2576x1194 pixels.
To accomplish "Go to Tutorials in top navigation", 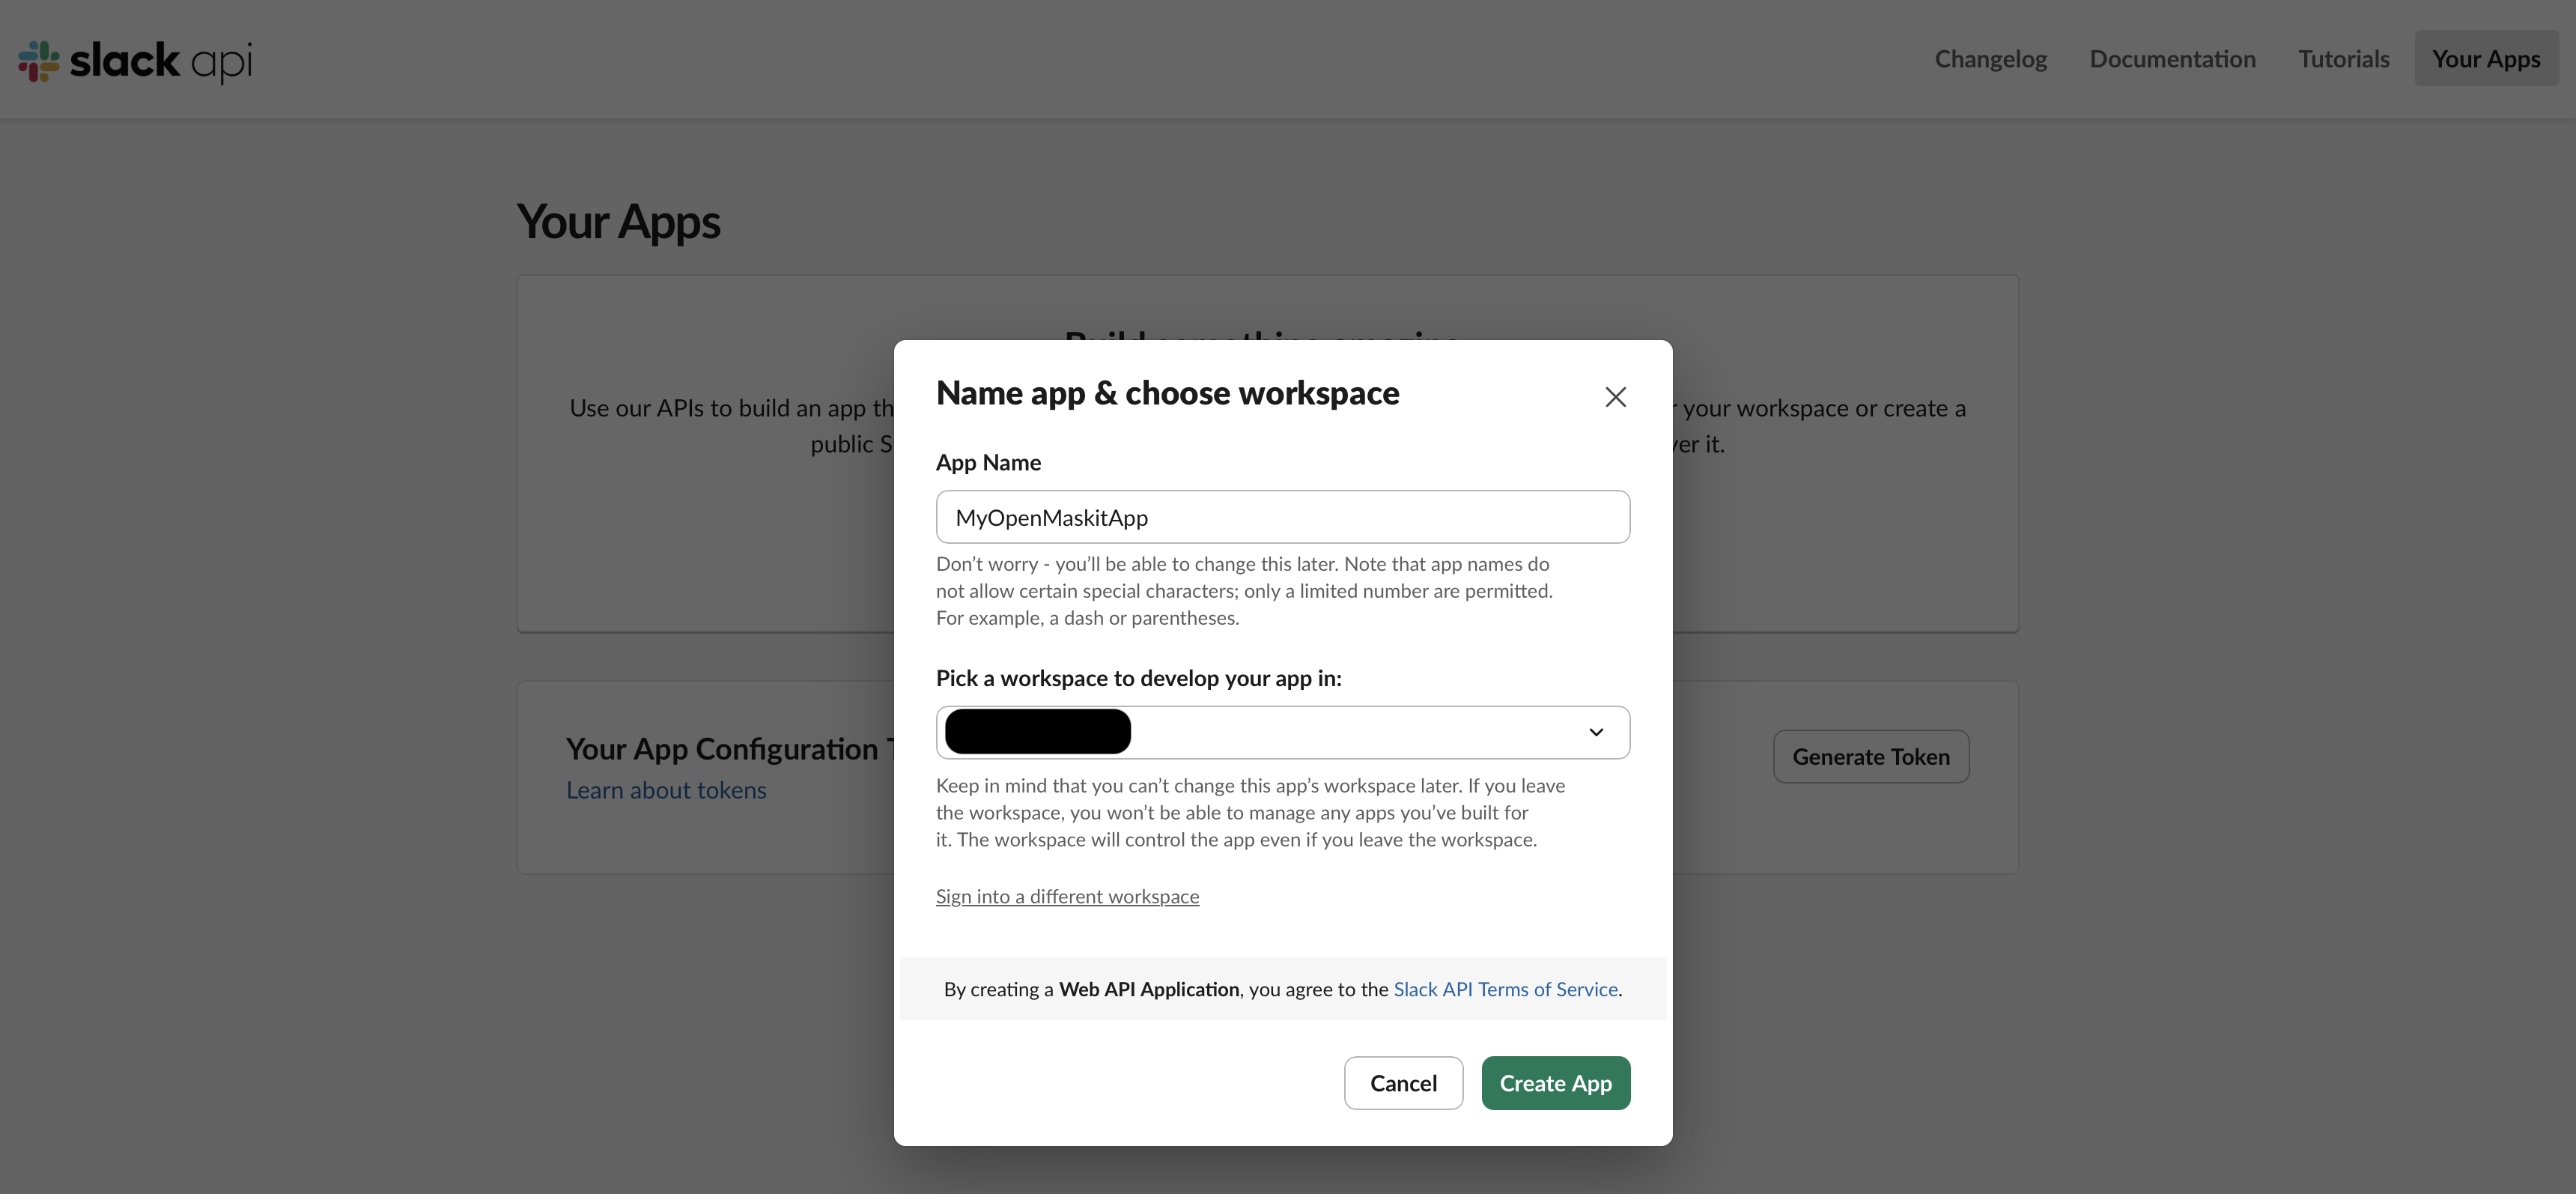I will [2343, 59].
